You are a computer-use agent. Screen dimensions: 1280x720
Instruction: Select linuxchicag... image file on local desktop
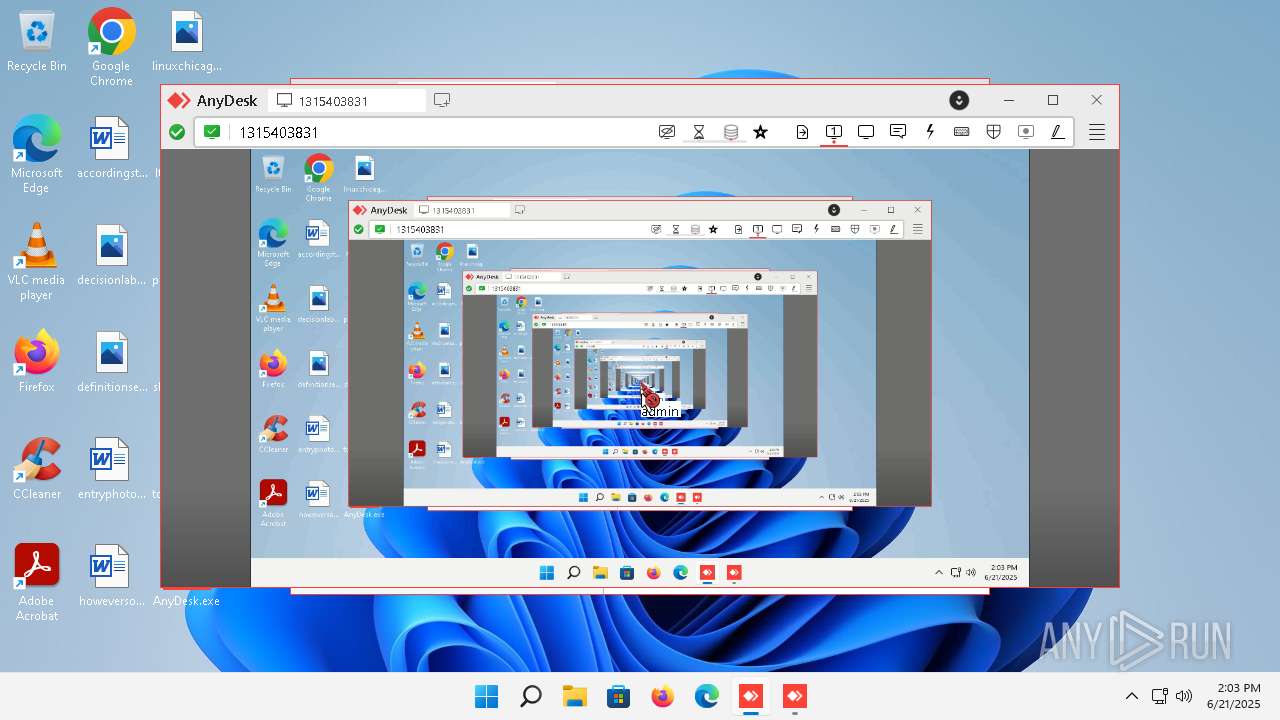[x=187, y=42]
